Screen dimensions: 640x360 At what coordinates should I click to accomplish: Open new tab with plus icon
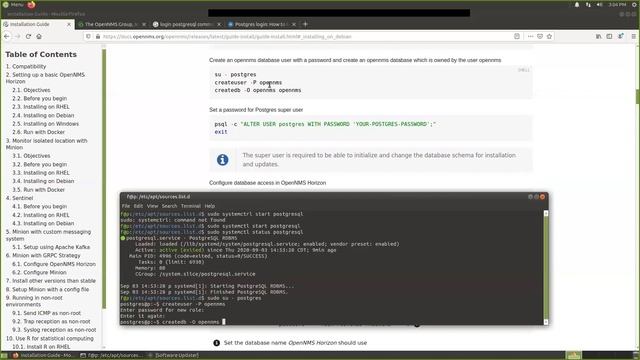305,24
